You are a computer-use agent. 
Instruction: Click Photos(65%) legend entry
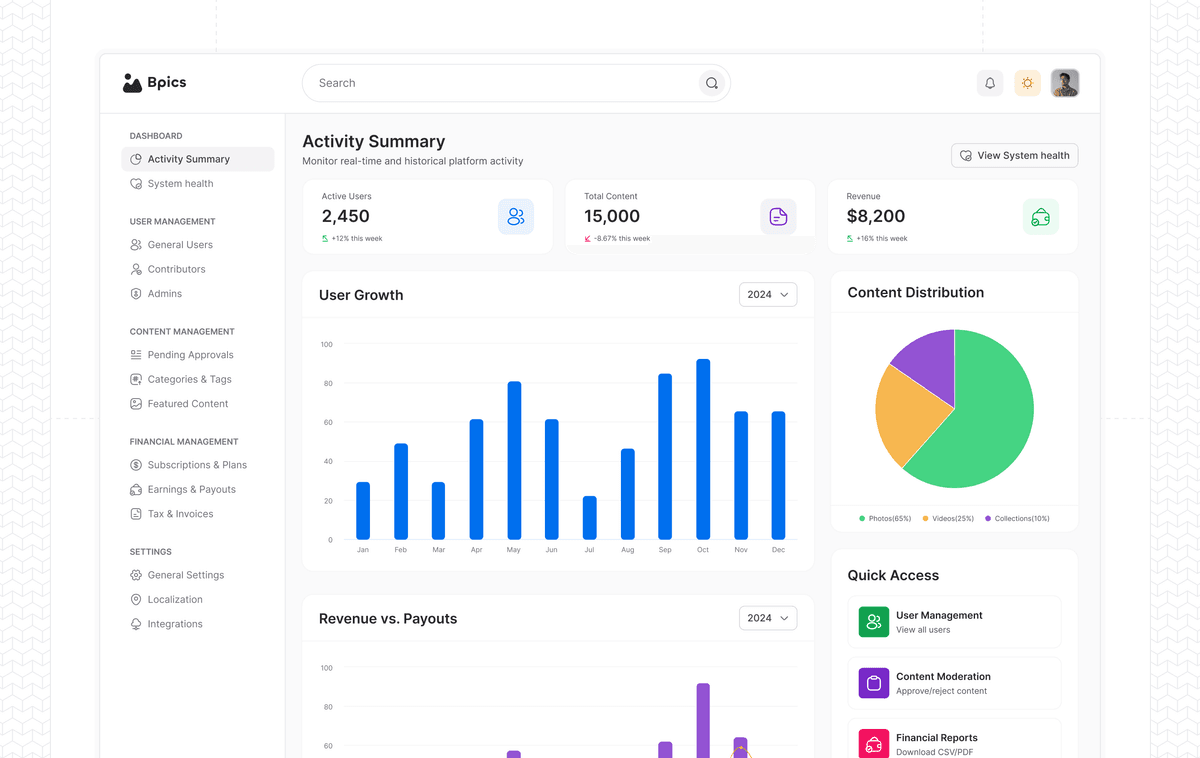[x=885, y=518]
